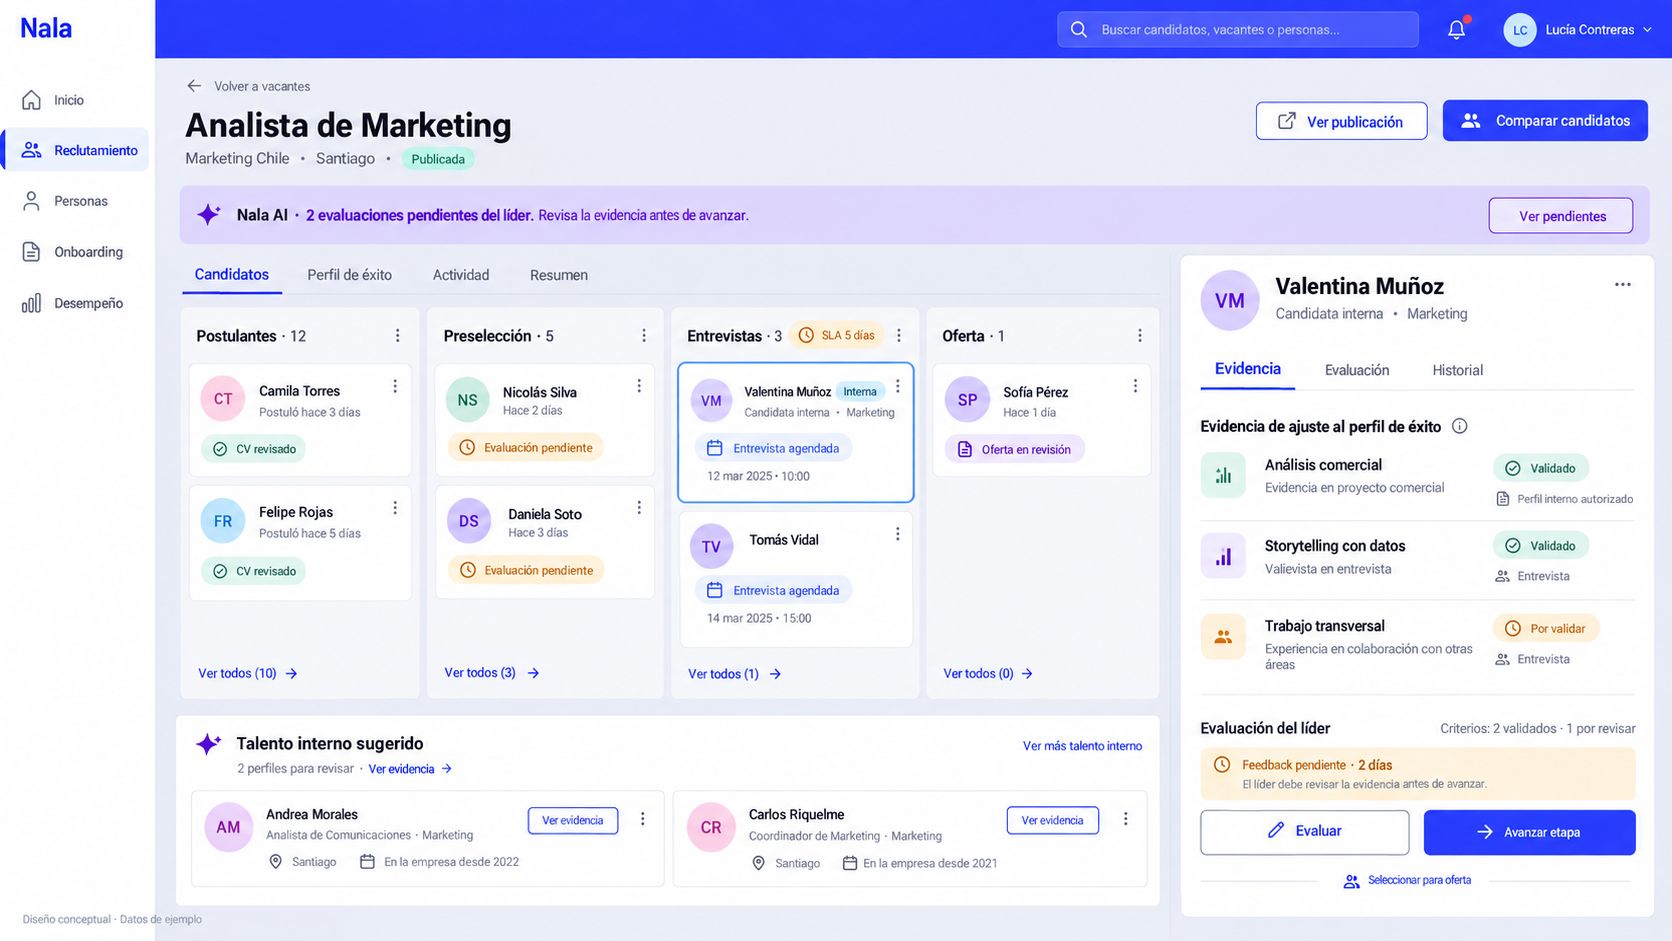Open Oferta column options menu
Screen dimensions: 1672x941
click(1139, 336)
